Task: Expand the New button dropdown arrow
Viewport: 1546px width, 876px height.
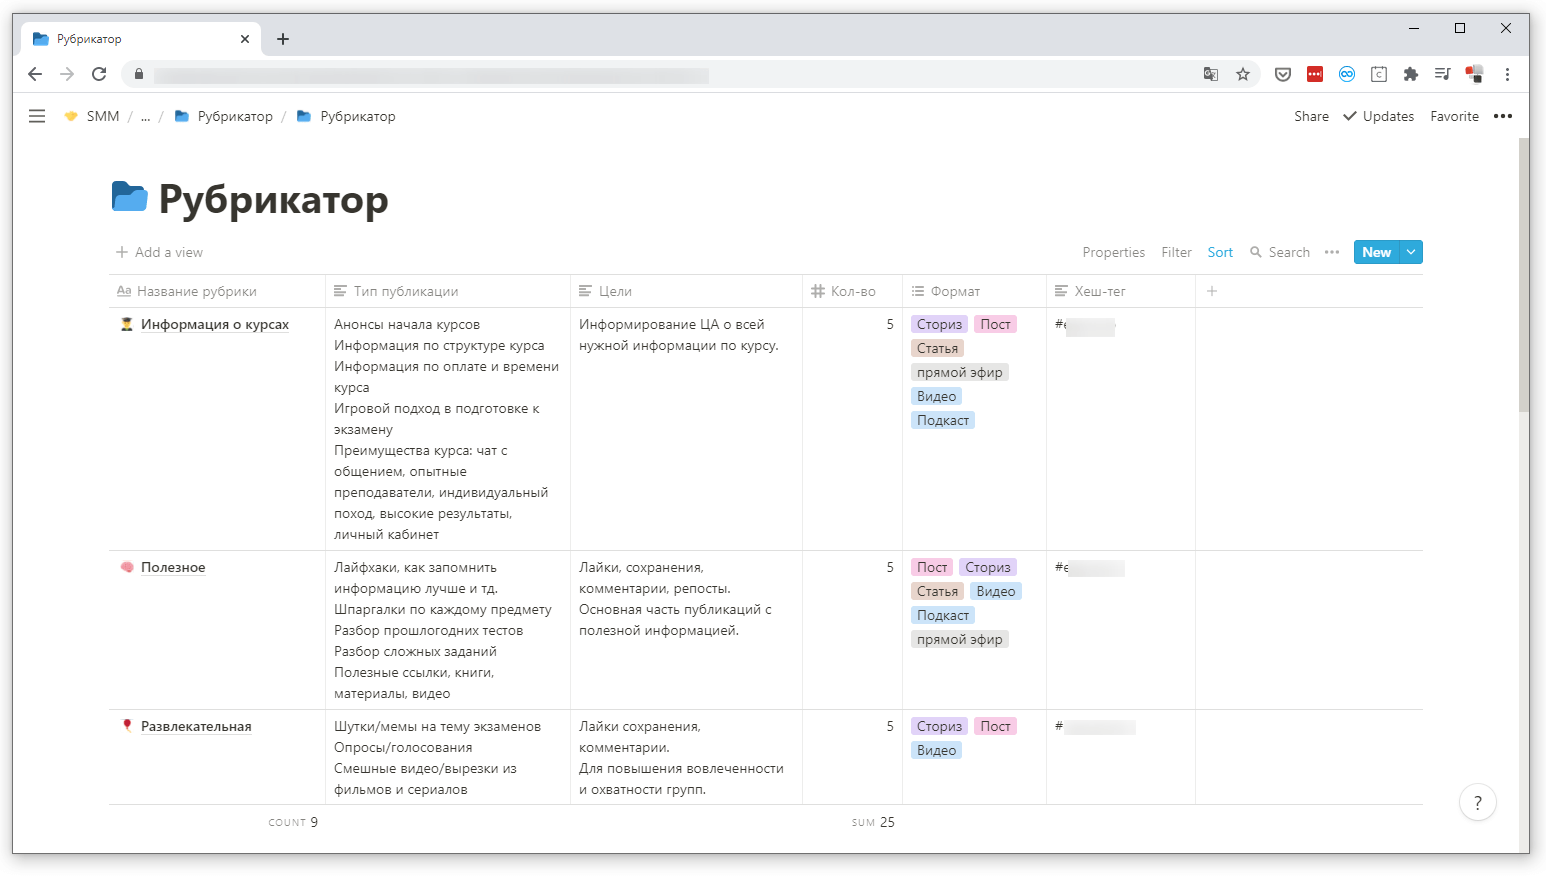Action: pos(1411,252)
